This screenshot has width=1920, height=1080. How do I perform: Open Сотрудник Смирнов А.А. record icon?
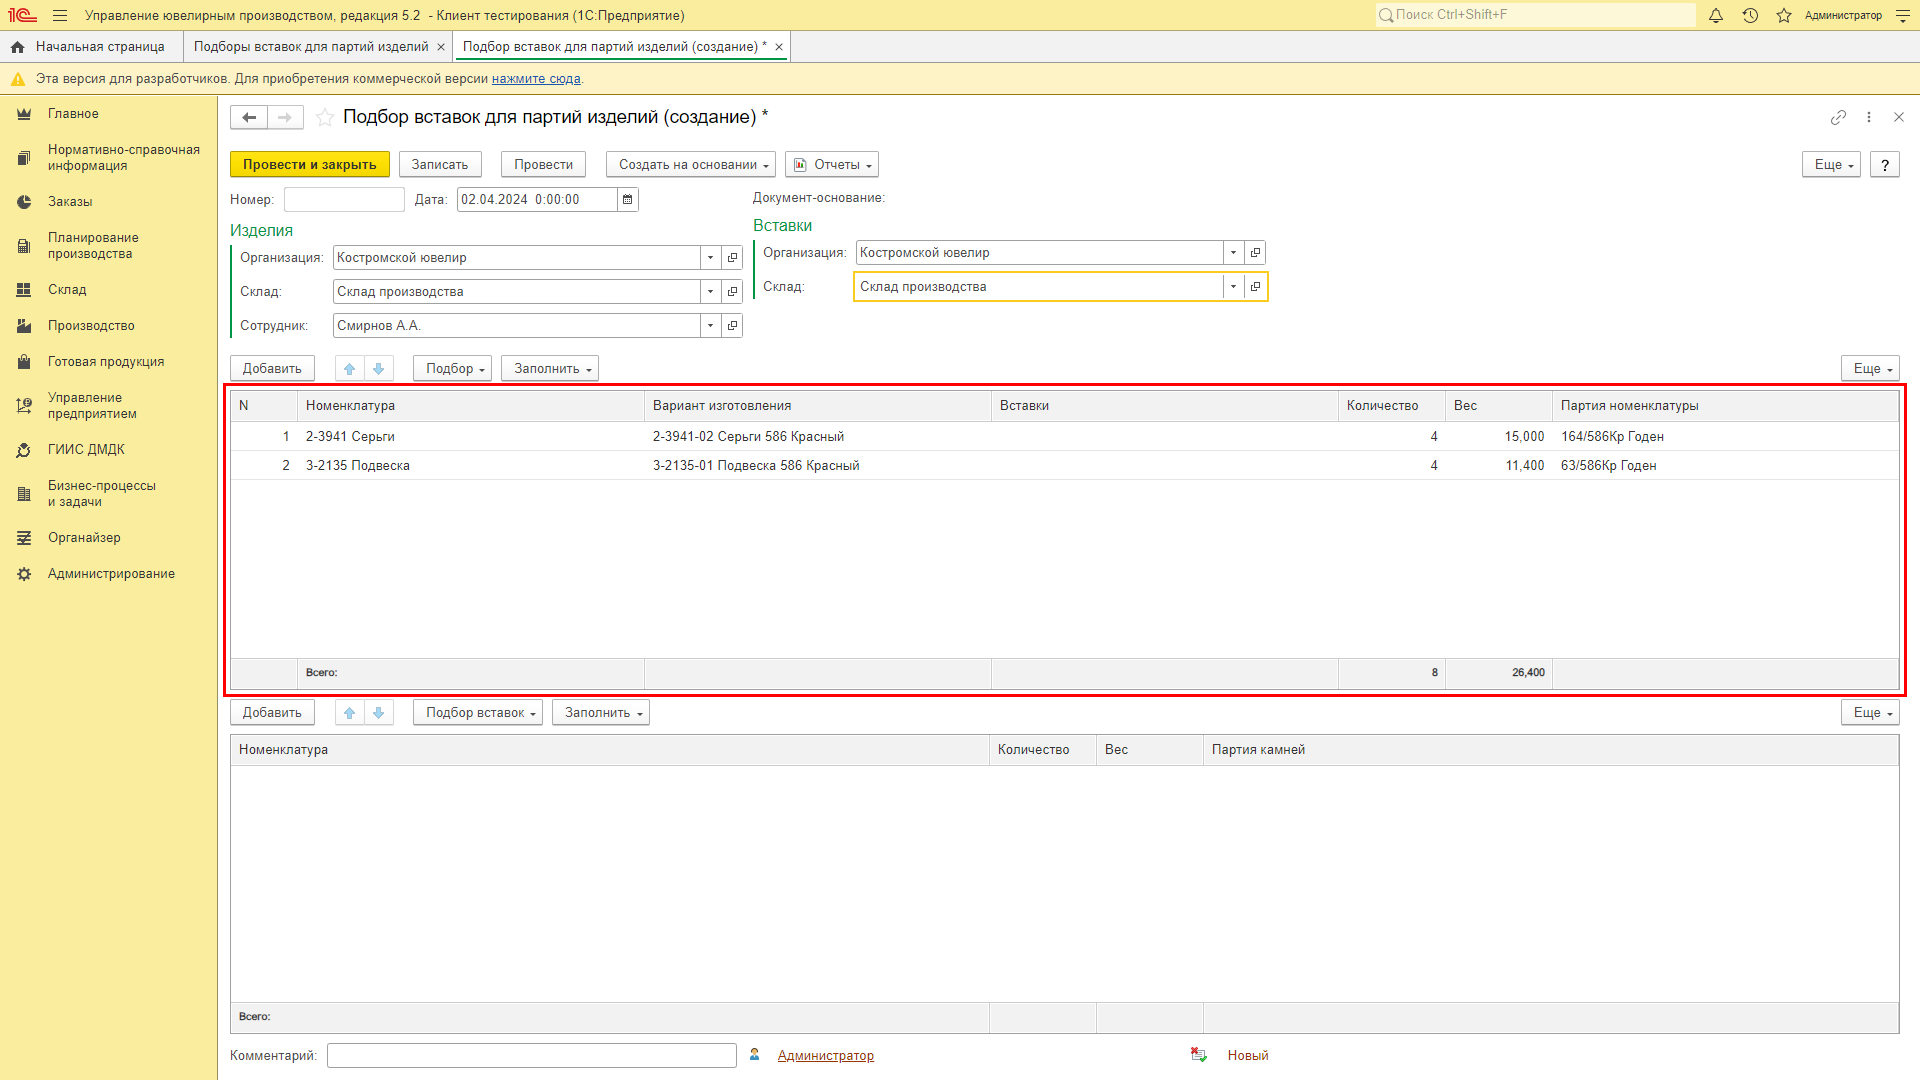pyautogui.click(x=733, y=325)
